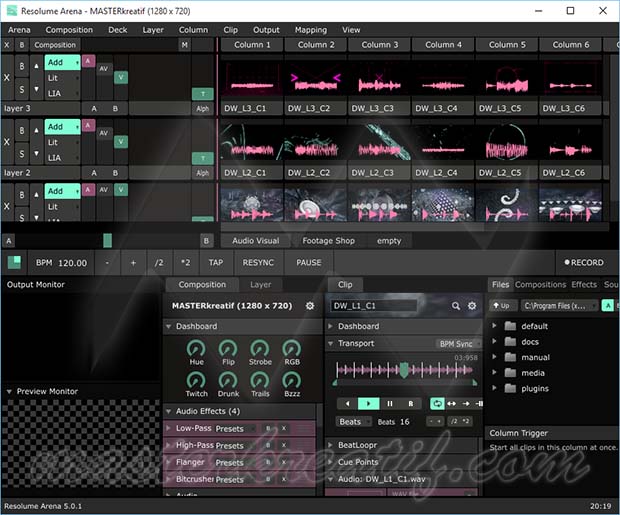Click the RESYNC button
Screen dimensions: 620x515
[x=258, y=263]
